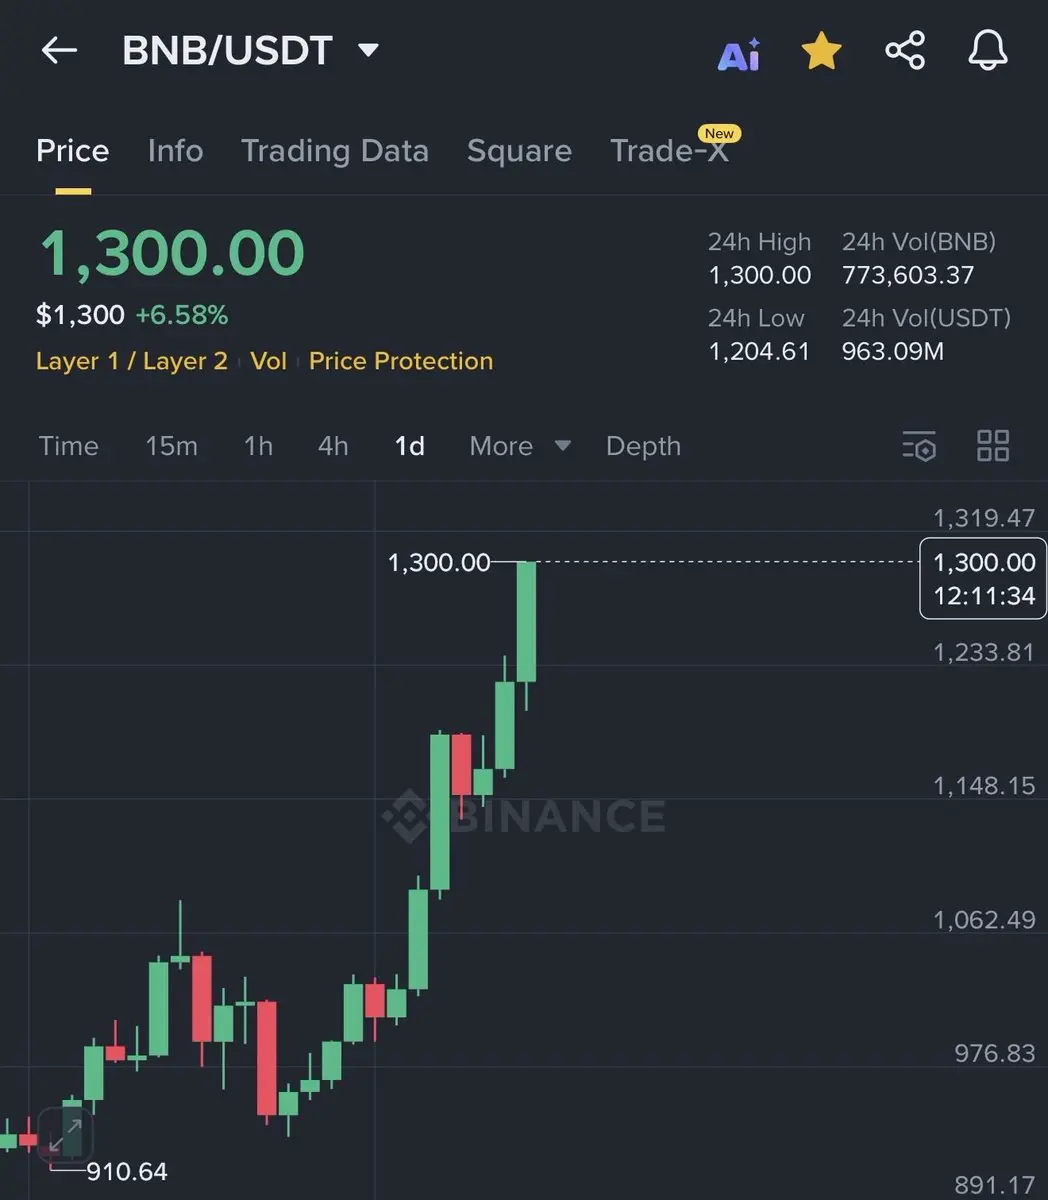This screenshot has height=1200, width=1048.
Task: Expand chart to fullscreen icon
Action: coord(65,1137)
